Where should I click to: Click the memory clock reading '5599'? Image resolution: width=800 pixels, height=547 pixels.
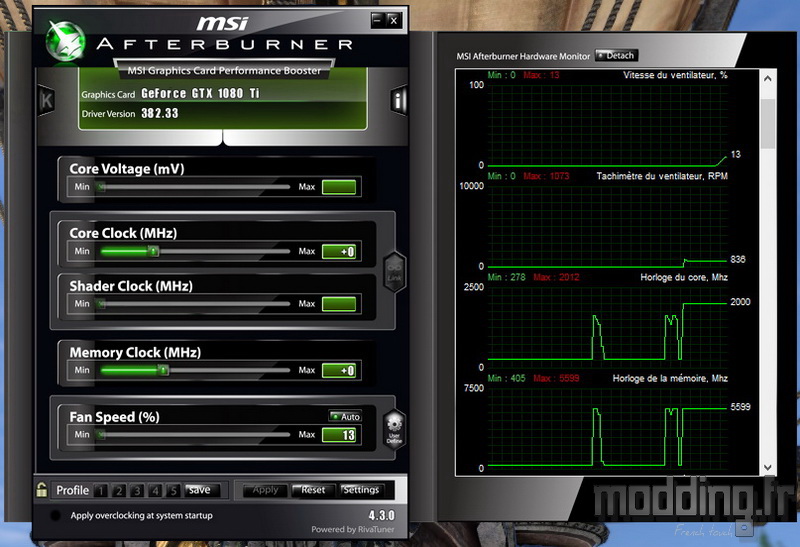tap(740, 407)
